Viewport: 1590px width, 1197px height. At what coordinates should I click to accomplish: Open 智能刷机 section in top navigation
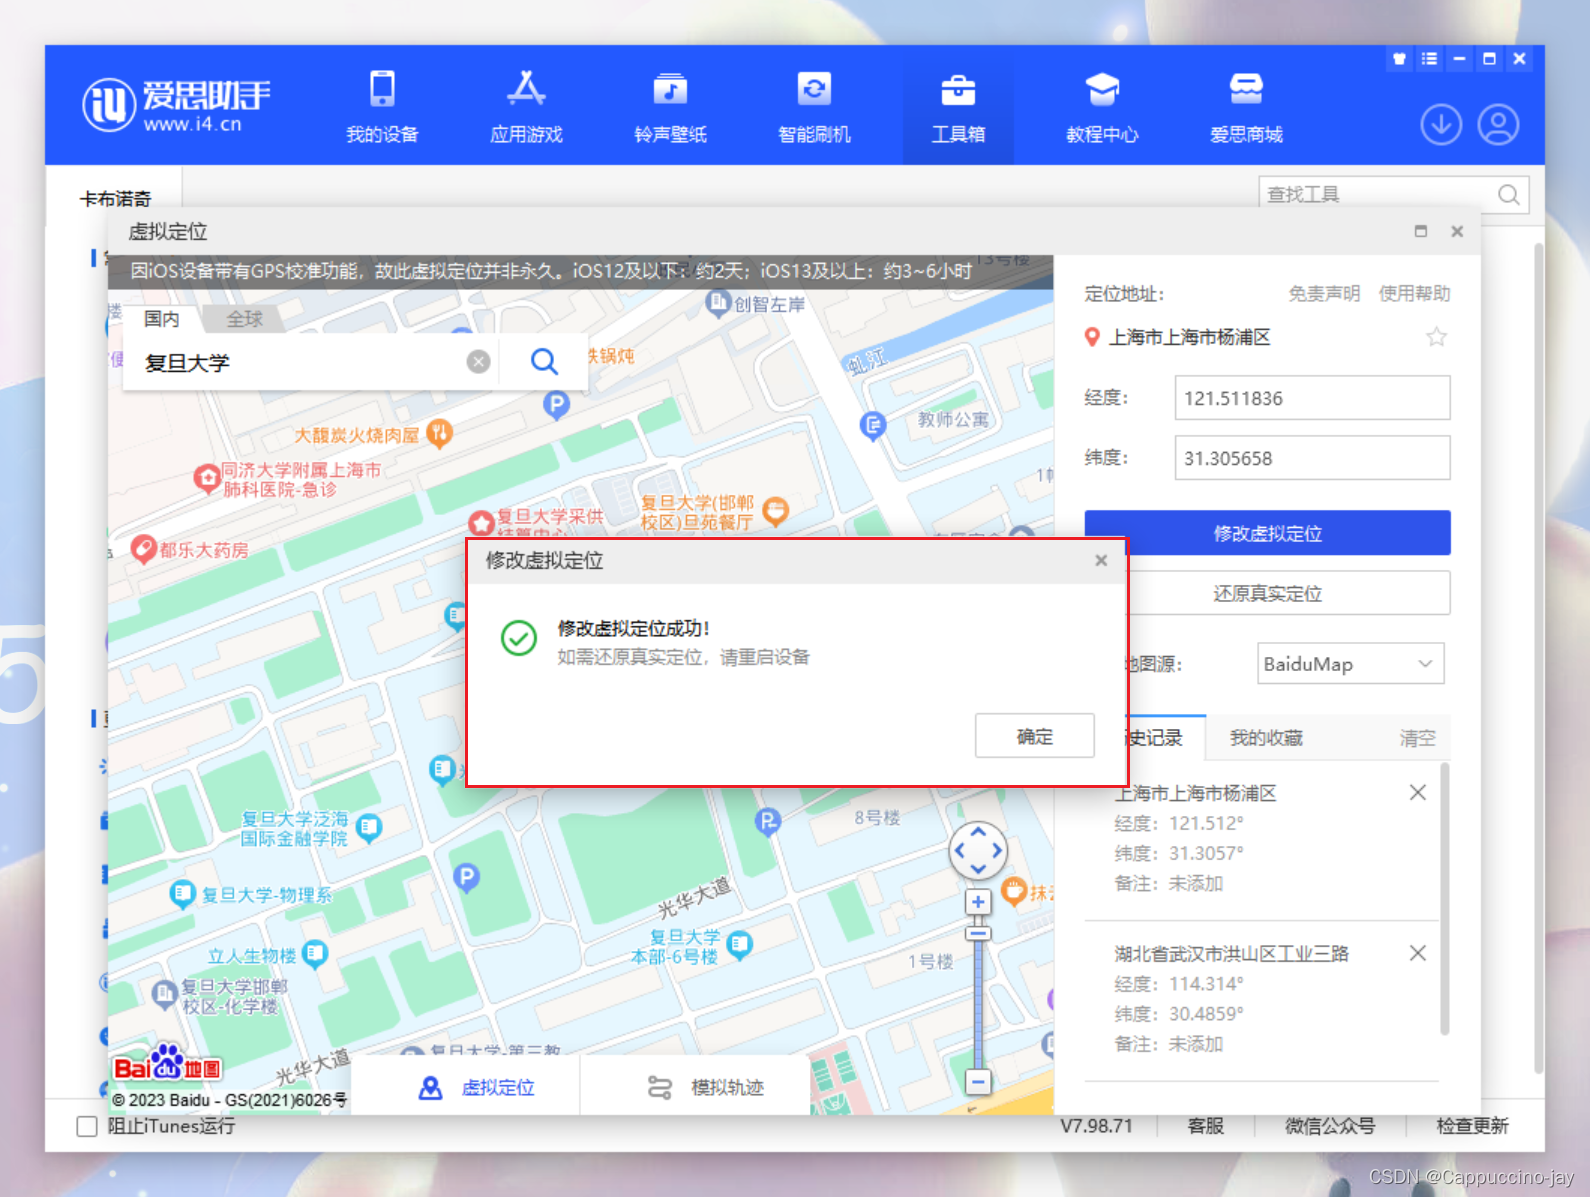[x=814, y=106]
